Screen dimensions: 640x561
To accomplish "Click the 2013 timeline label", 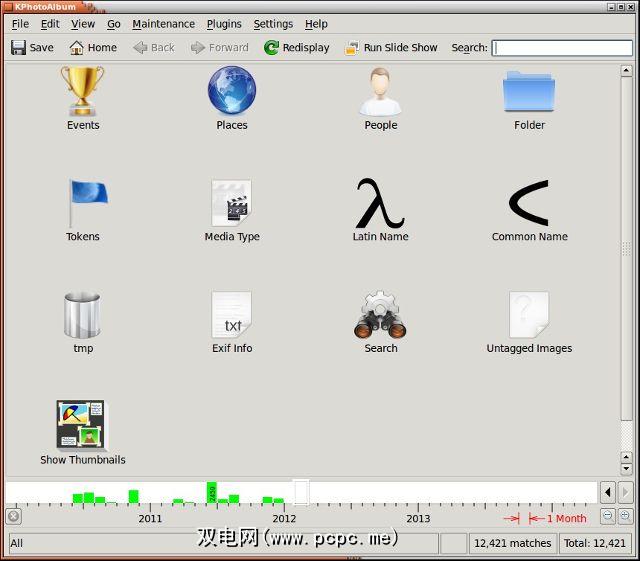I will point(418,519).
